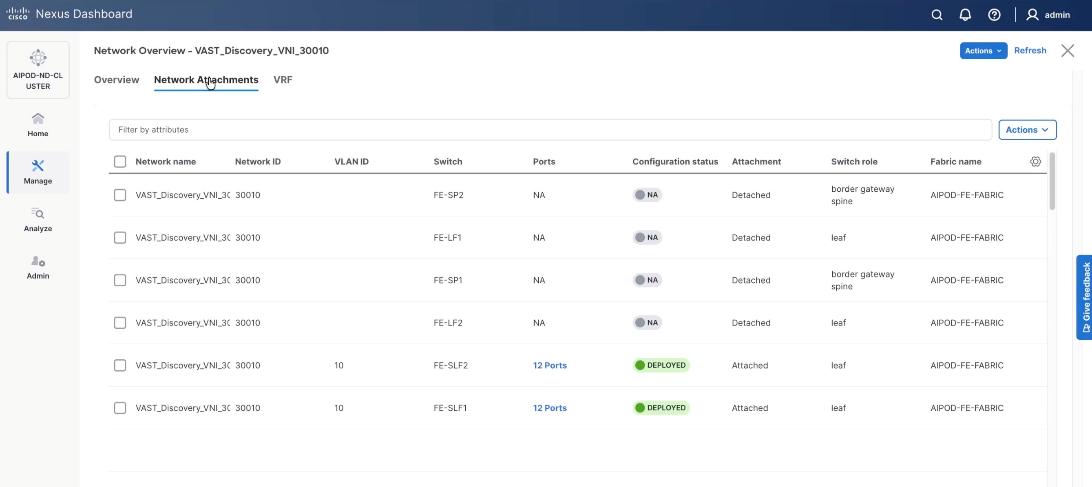Open the Manage section

click(38, 172)
